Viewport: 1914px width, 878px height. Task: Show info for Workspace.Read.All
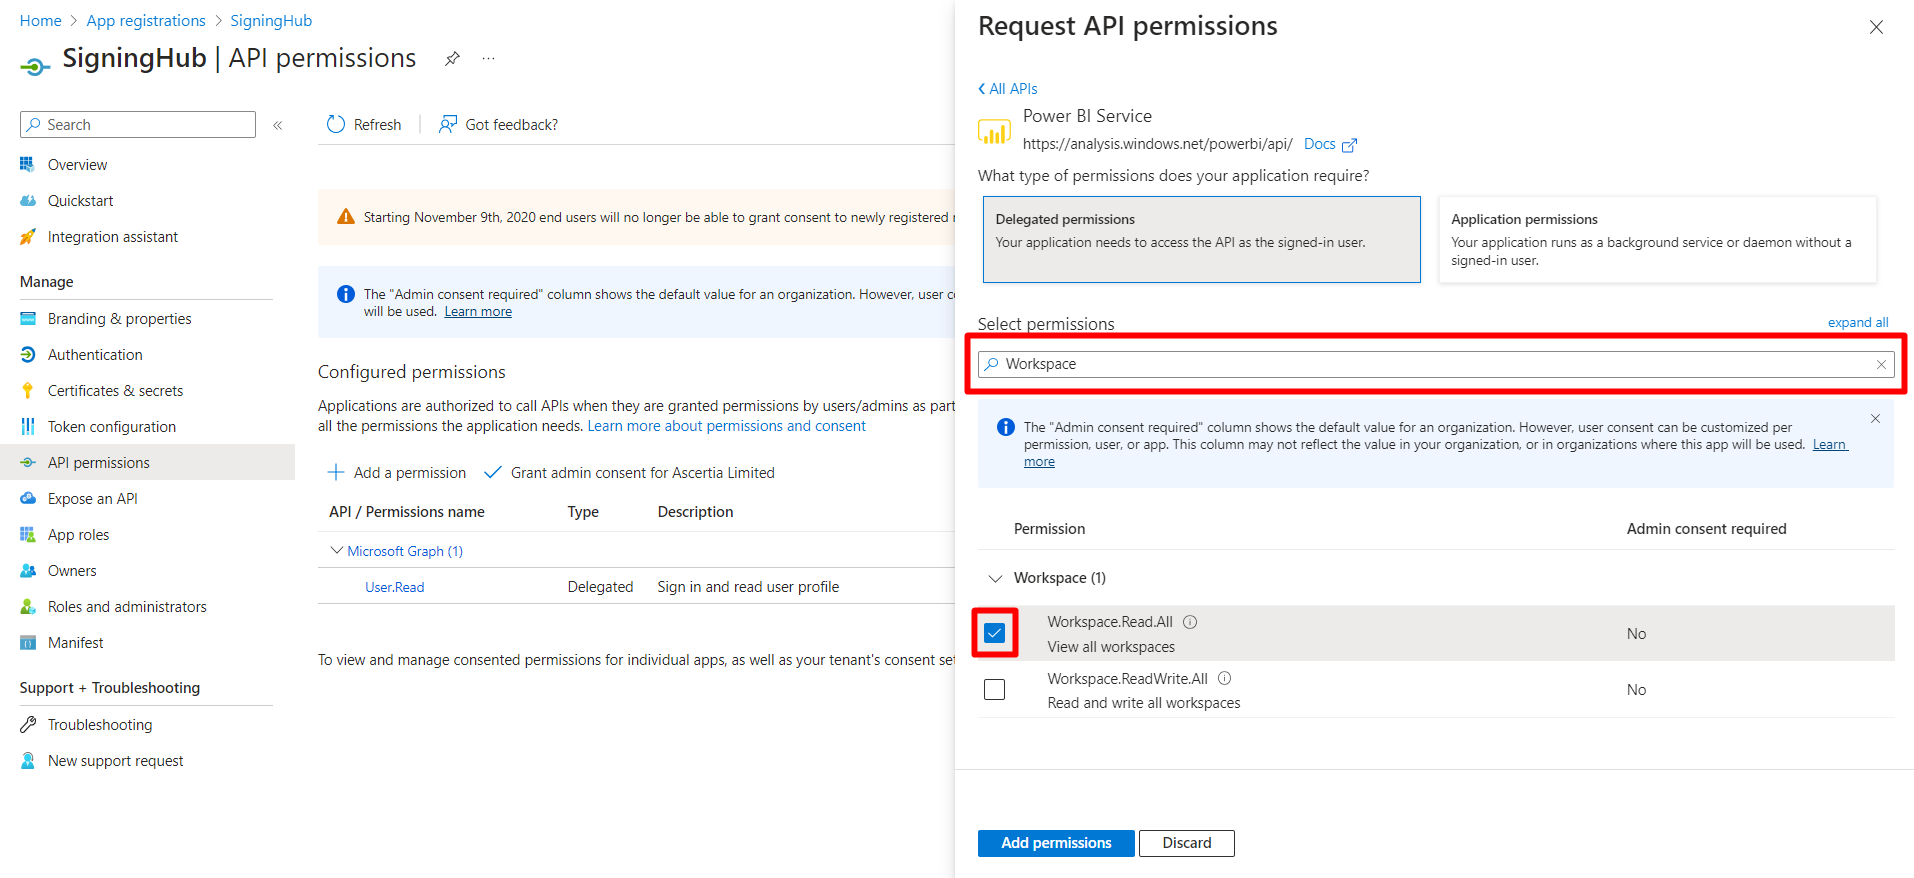pos(1190,621)
